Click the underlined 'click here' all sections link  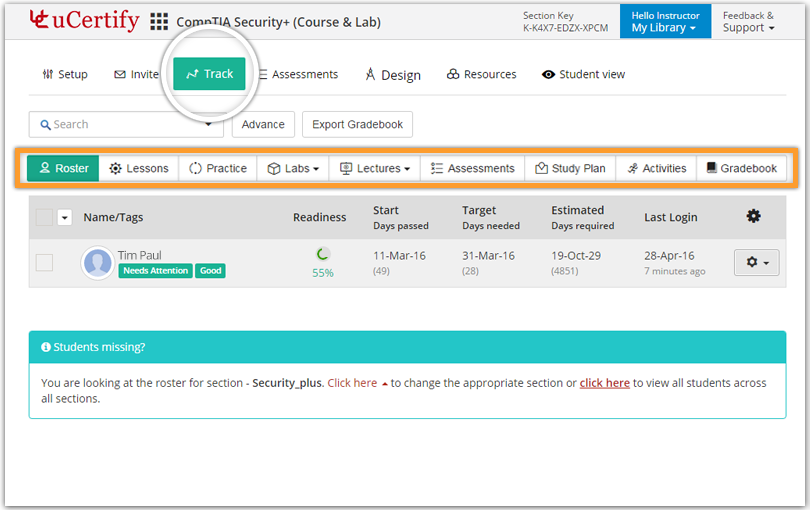tap(604, 383)
